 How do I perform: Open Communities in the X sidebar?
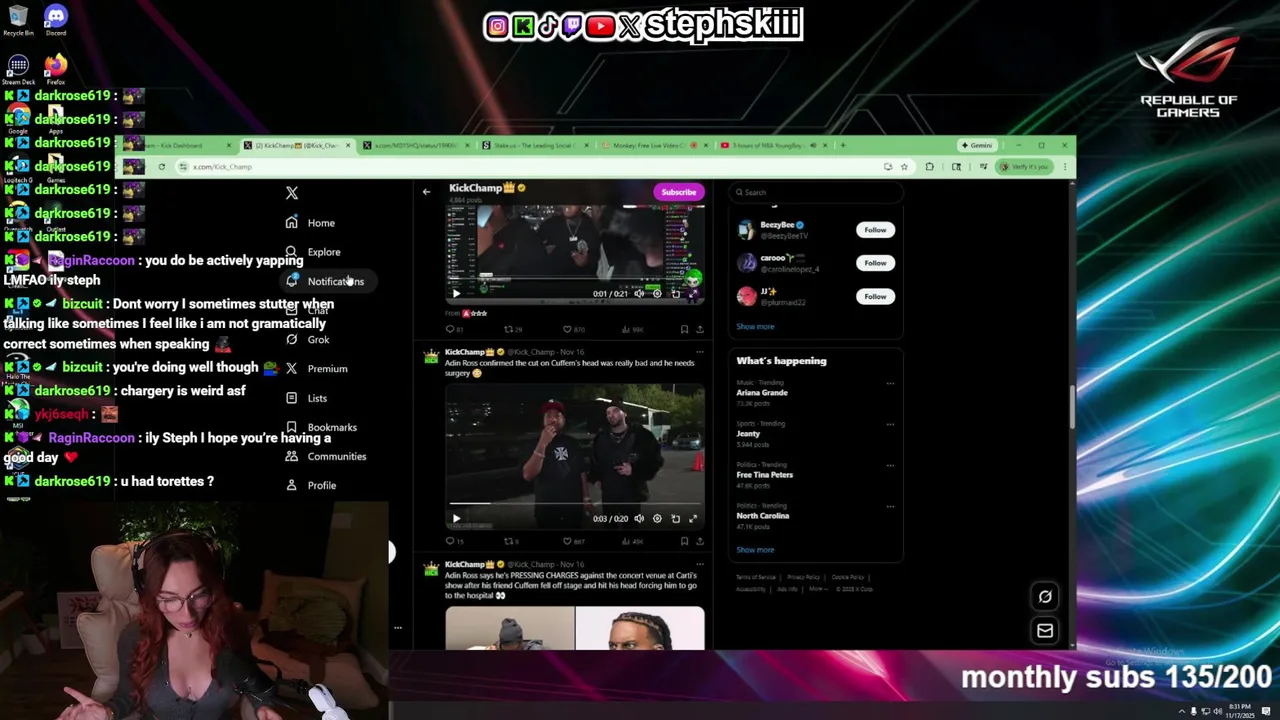pos(325,456)
